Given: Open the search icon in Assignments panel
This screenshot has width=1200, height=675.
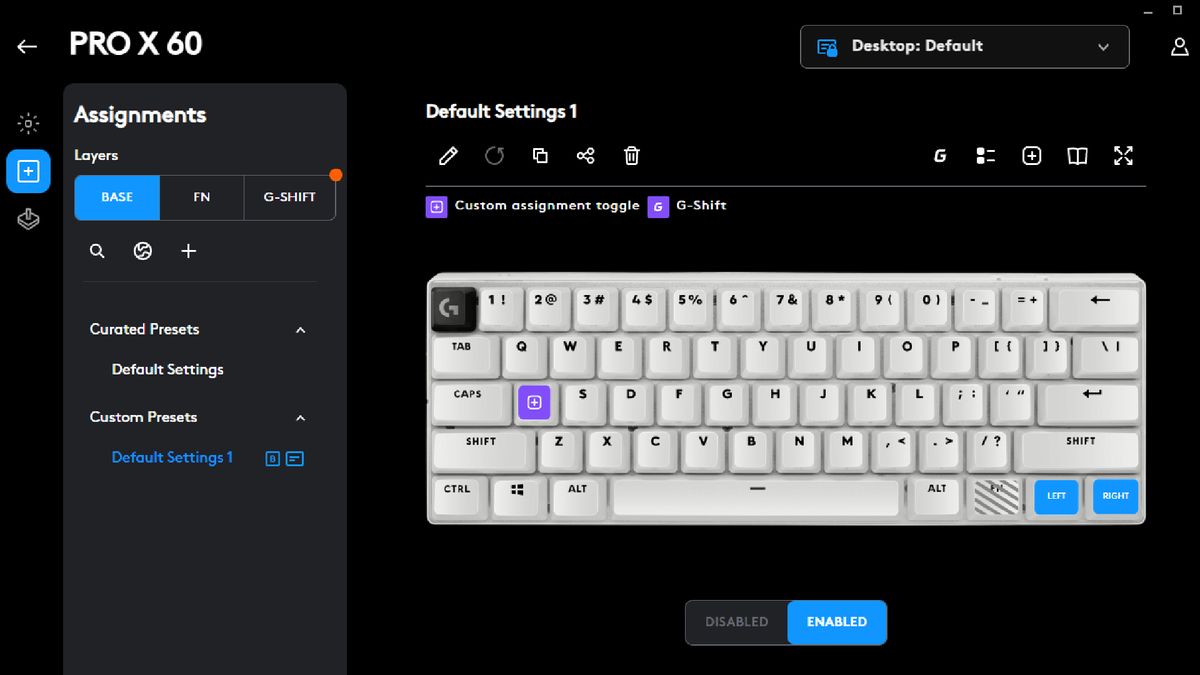Looking at the screenshot, I should tap(97, 251).
